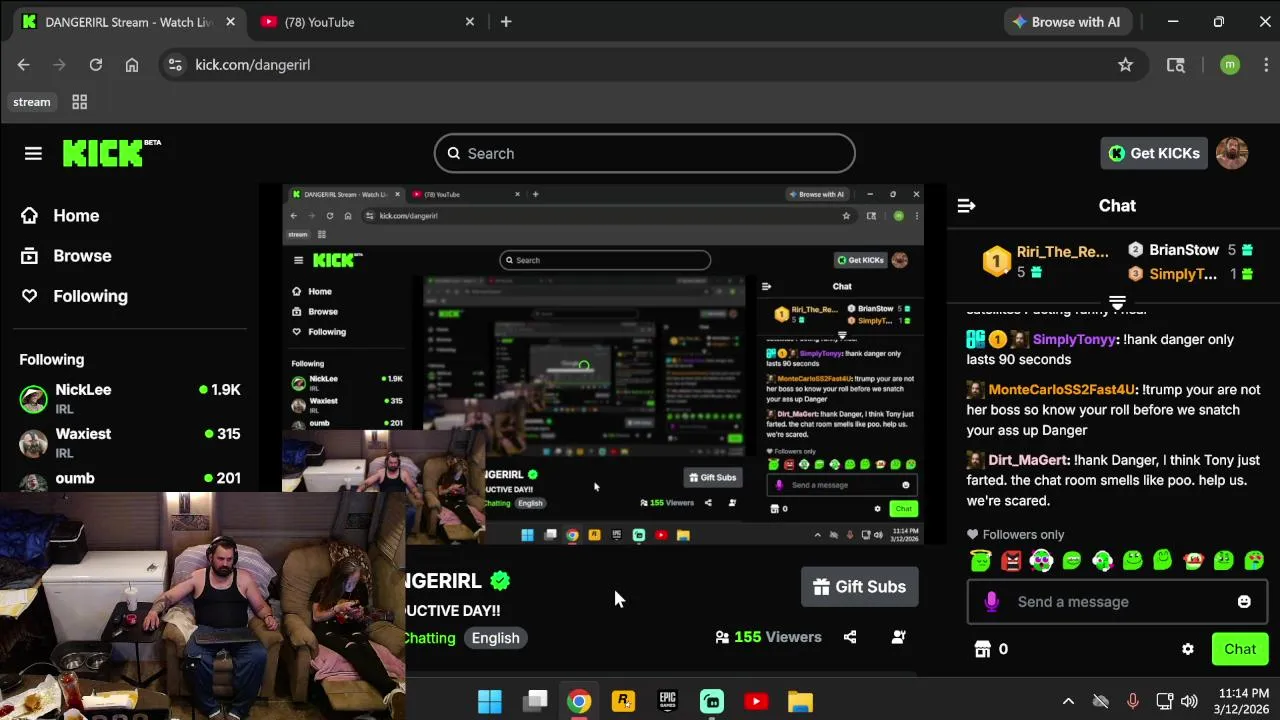Image resolution: width=1280 pixels, height=720 pixels.
Task: Insert the sixth smiling green emote
Action: (x=1132, y=561)
